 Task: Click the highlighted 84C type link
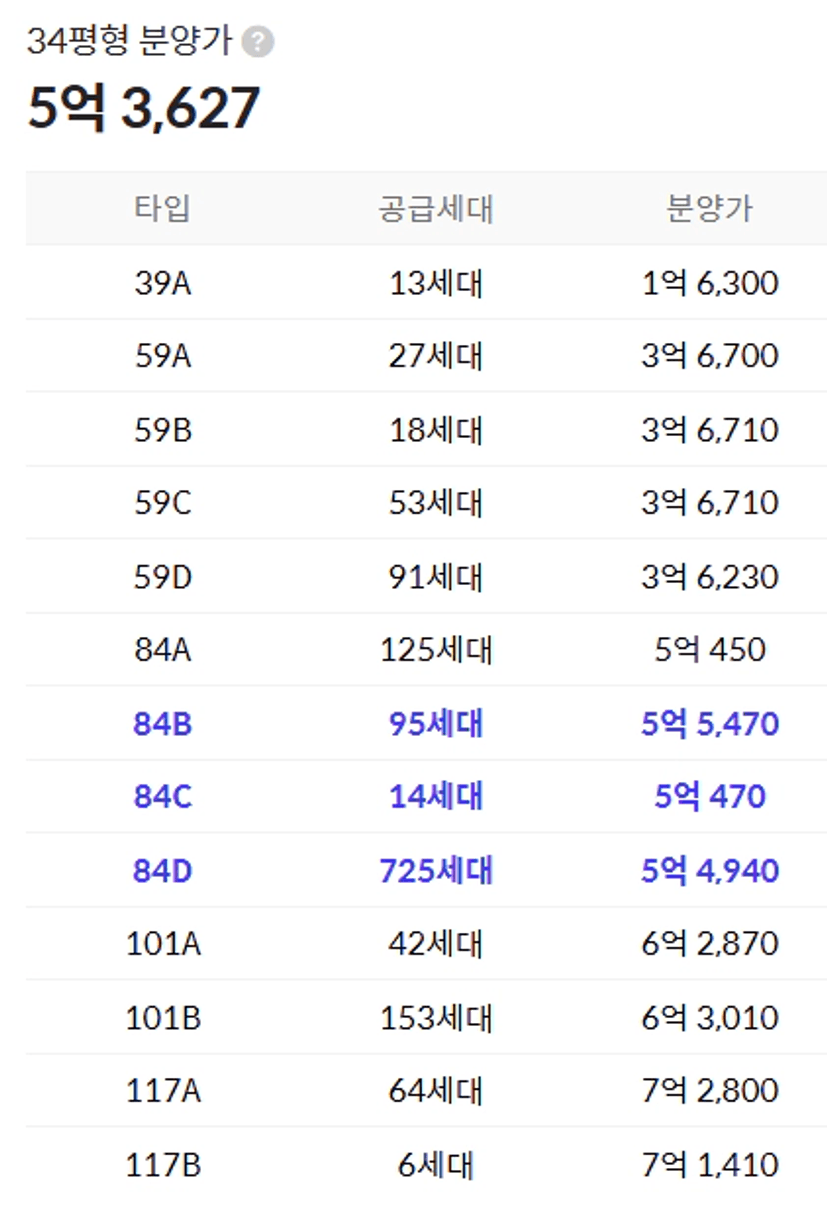[x=163, y=797]
